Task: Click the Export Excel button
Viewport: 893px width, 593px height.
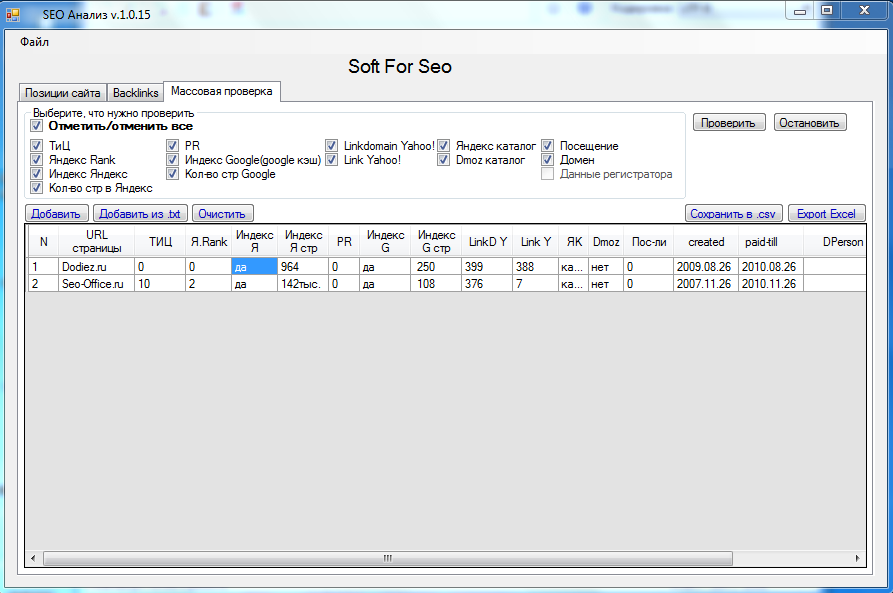Action: coord(827,214)
